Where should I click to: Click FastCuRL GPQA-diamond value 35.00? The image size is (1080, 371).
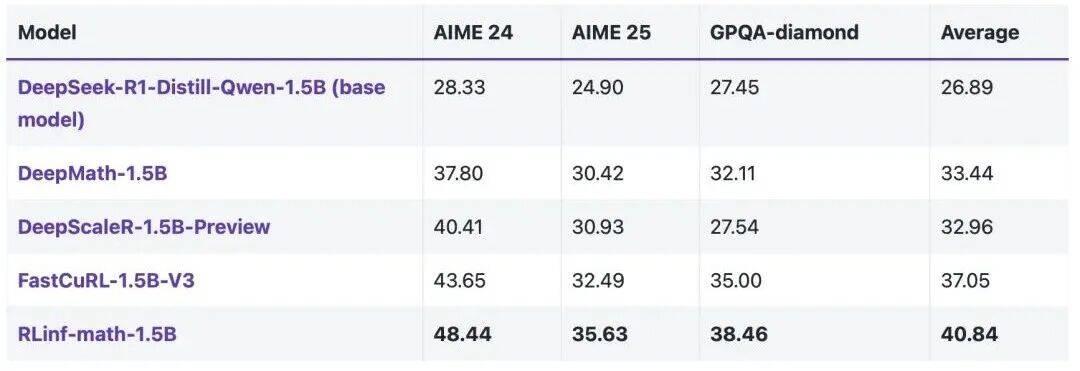tap(736, 280)
